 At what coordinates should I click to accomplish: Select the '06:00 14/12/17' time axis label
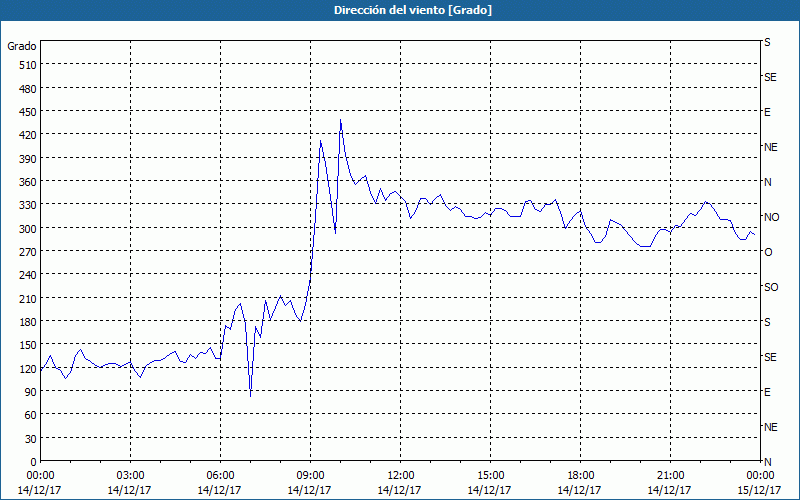point(220,483)
